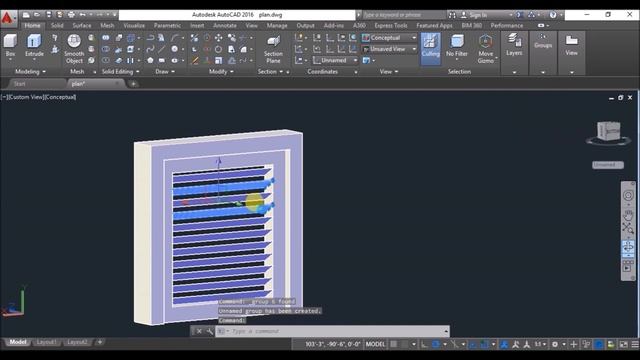The width and height of the screenshot is (640, 360).
Task: Switch to the Solid ribbon tab
Action: pyautogui.click(x=57, y=25)
